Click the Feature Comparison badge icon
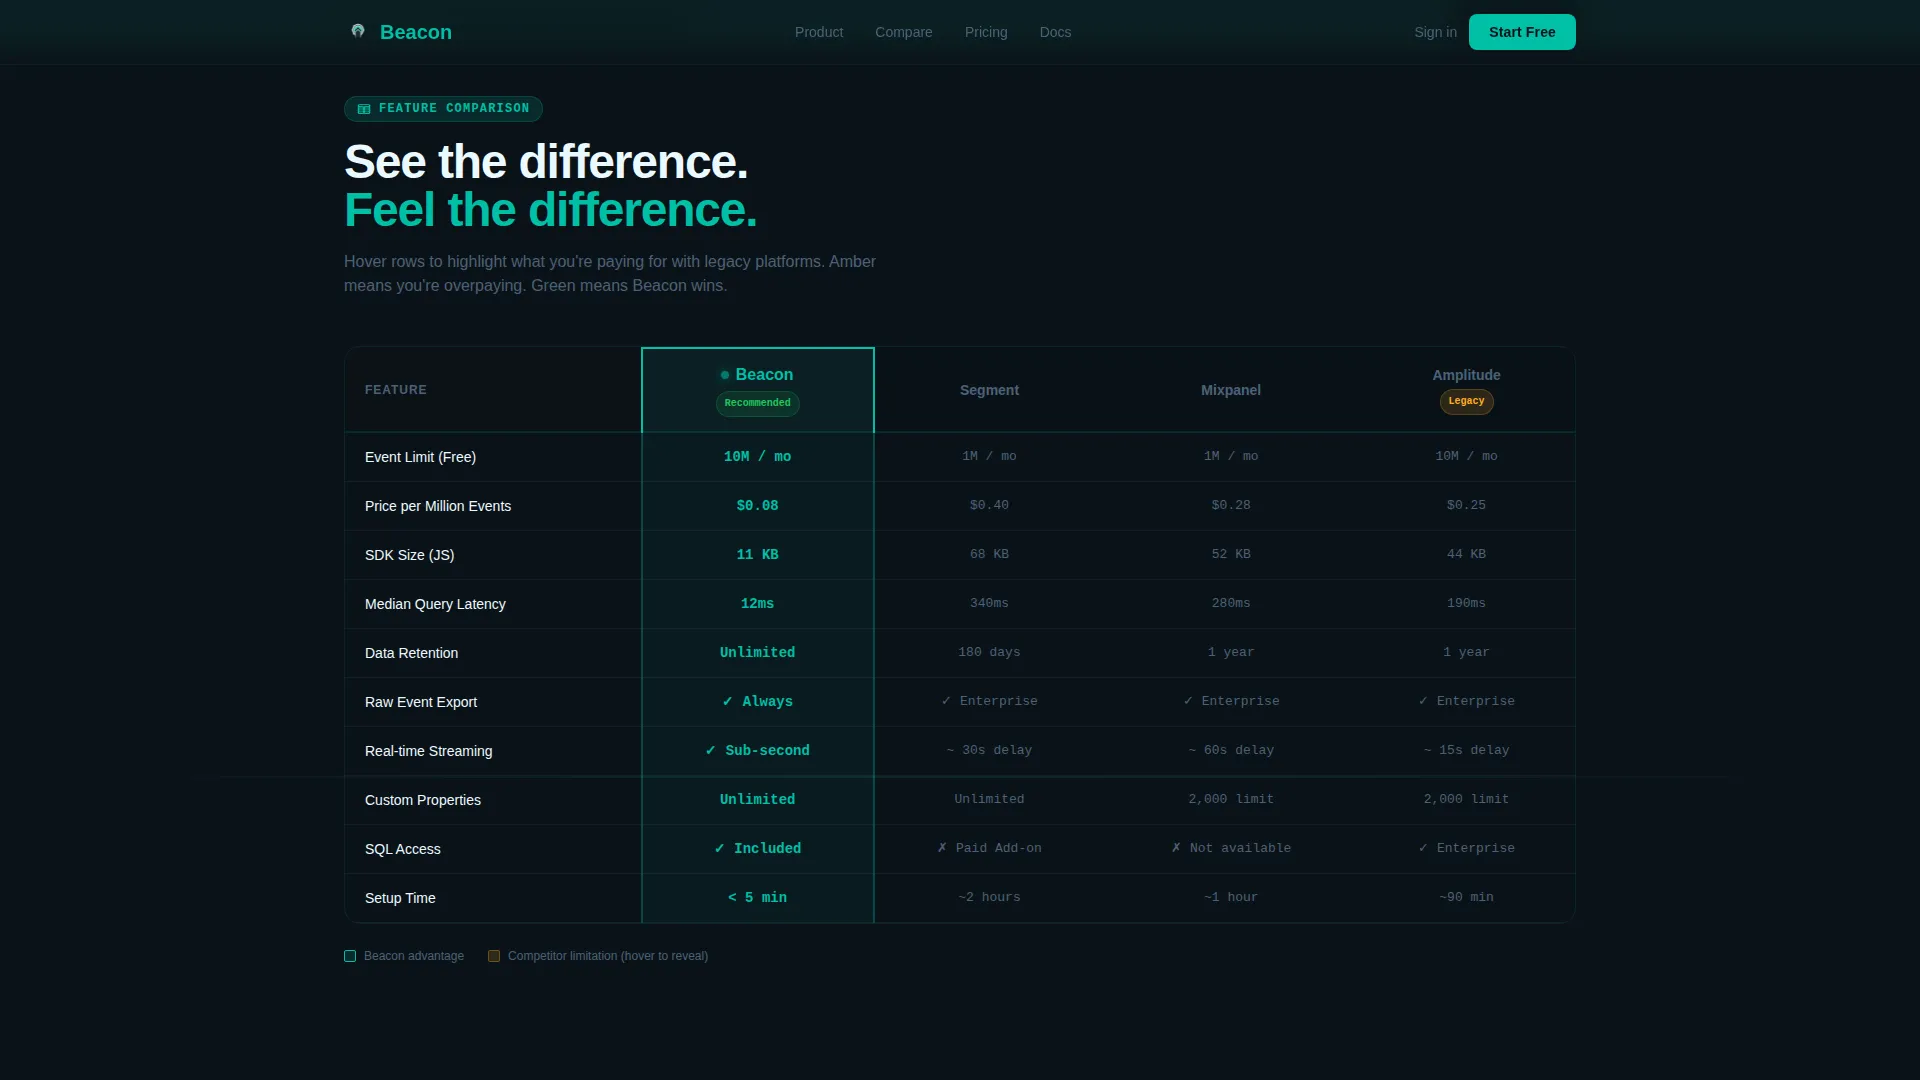The height and width of the screenshot is (1080, 1920). pyautogui.click(x=364, y=109)
